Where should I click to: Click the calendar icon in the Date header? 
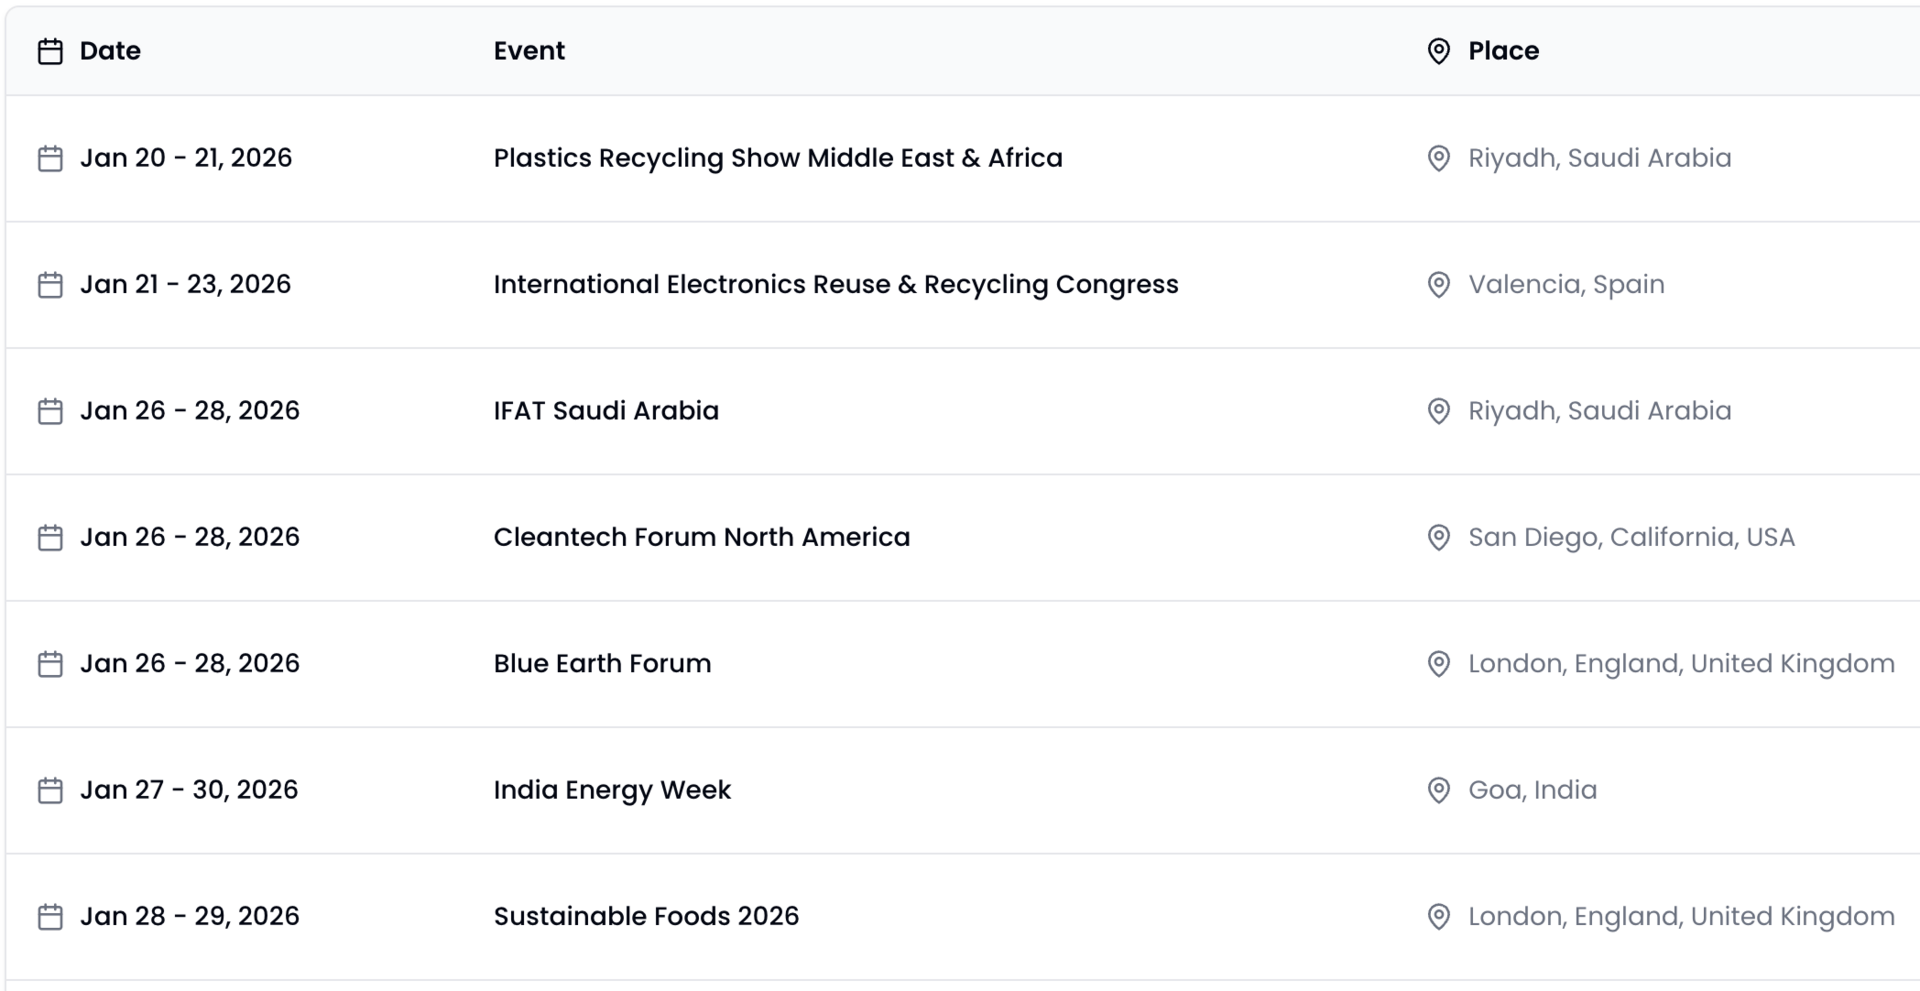(x=50, y=51)
